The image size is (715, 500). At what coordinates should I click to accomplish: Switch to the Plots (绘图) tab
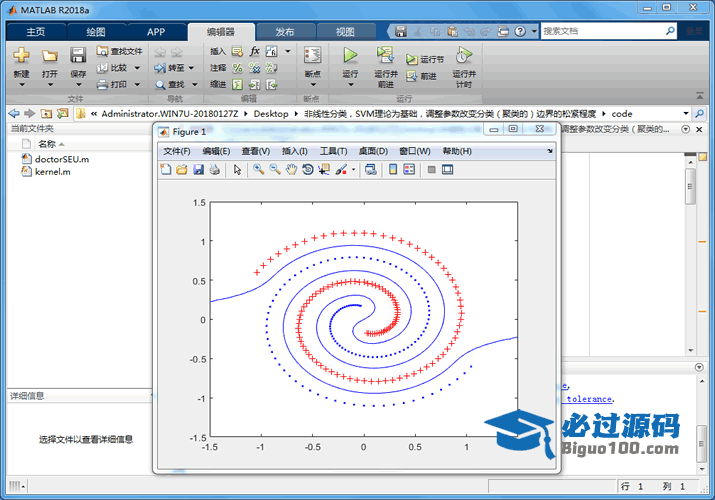[x=96, y=32]
